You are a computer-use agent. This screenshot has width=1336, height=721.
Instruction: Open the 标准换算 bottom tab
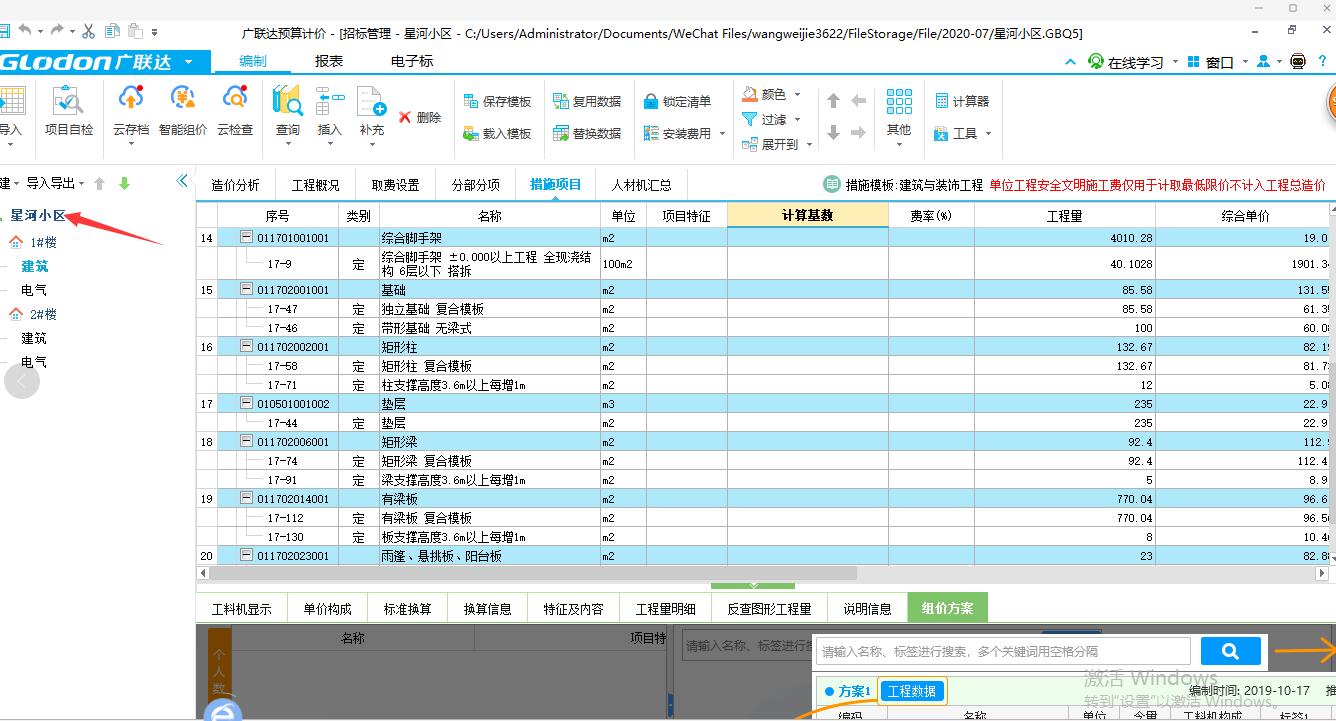[x=407, y=608]
